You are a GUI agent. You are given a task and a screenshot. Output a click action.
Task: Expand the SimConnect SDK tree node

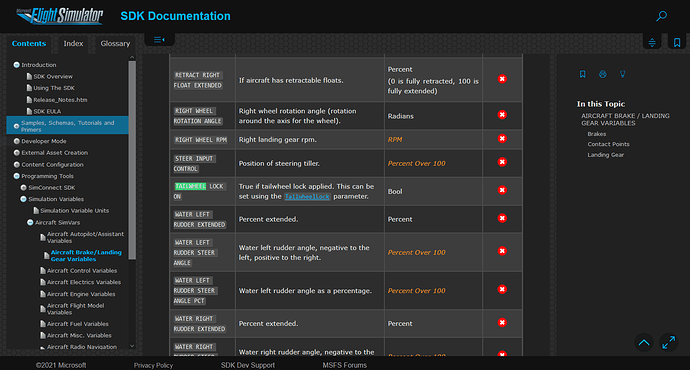click(23, 187)
